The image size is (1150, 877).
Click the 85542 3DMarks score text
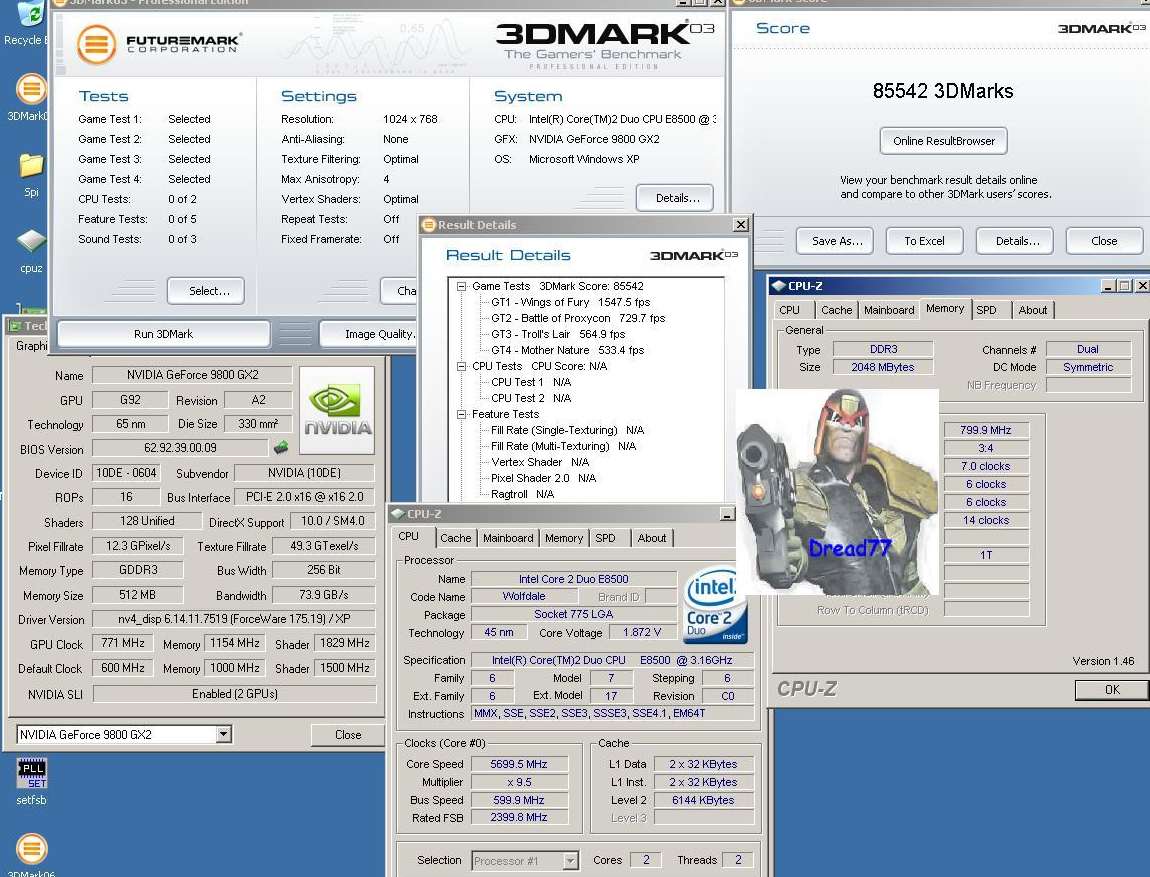coord(942,91)
